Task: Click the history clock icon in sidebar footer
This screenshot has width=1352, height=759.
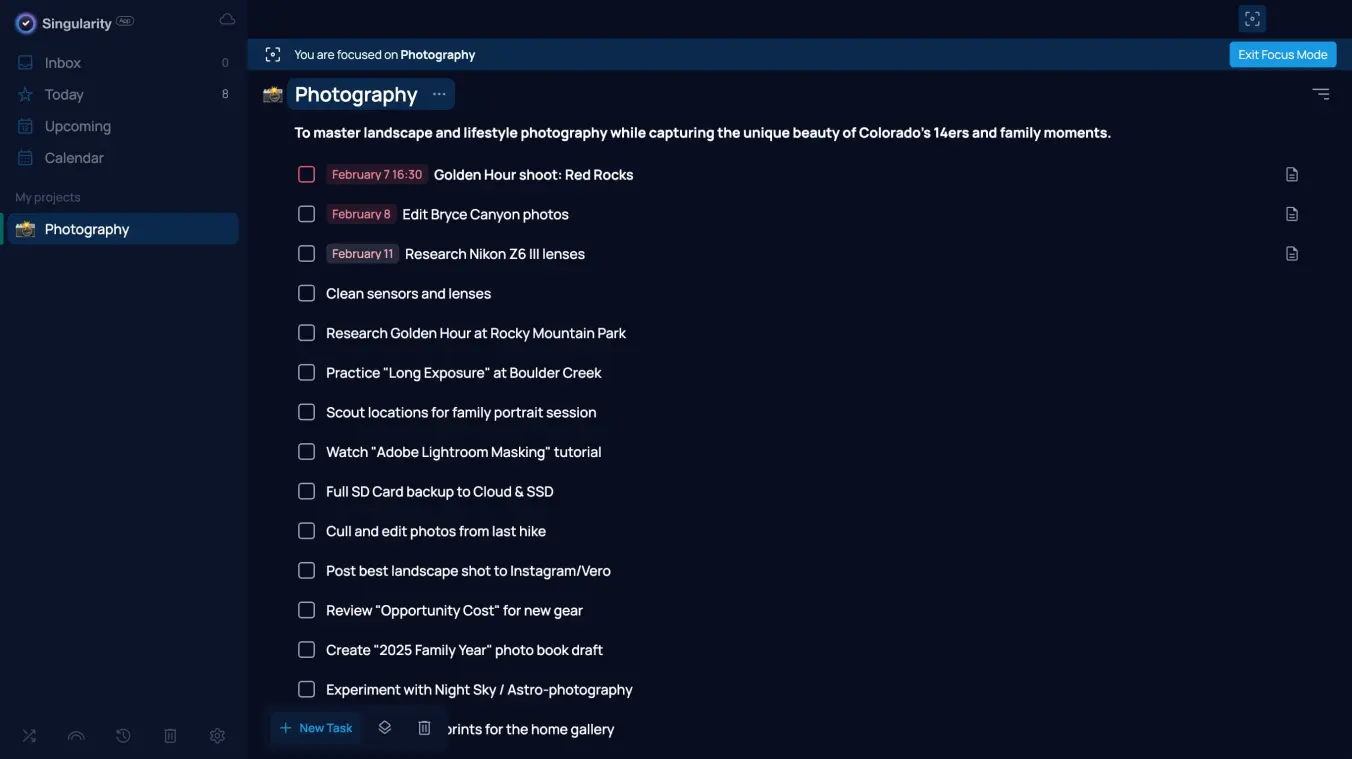Action: [x=123, y=736]
